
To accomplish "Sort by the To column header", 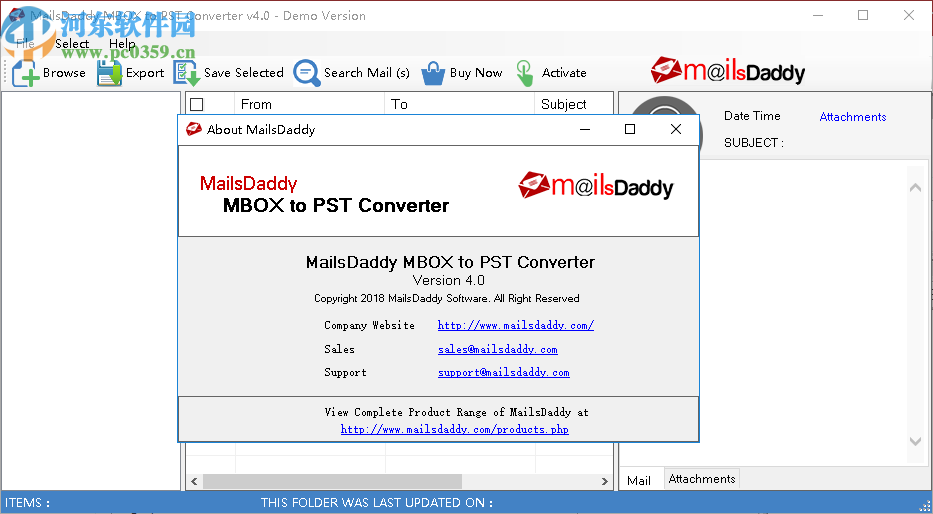I will click(x=459, y=104).
